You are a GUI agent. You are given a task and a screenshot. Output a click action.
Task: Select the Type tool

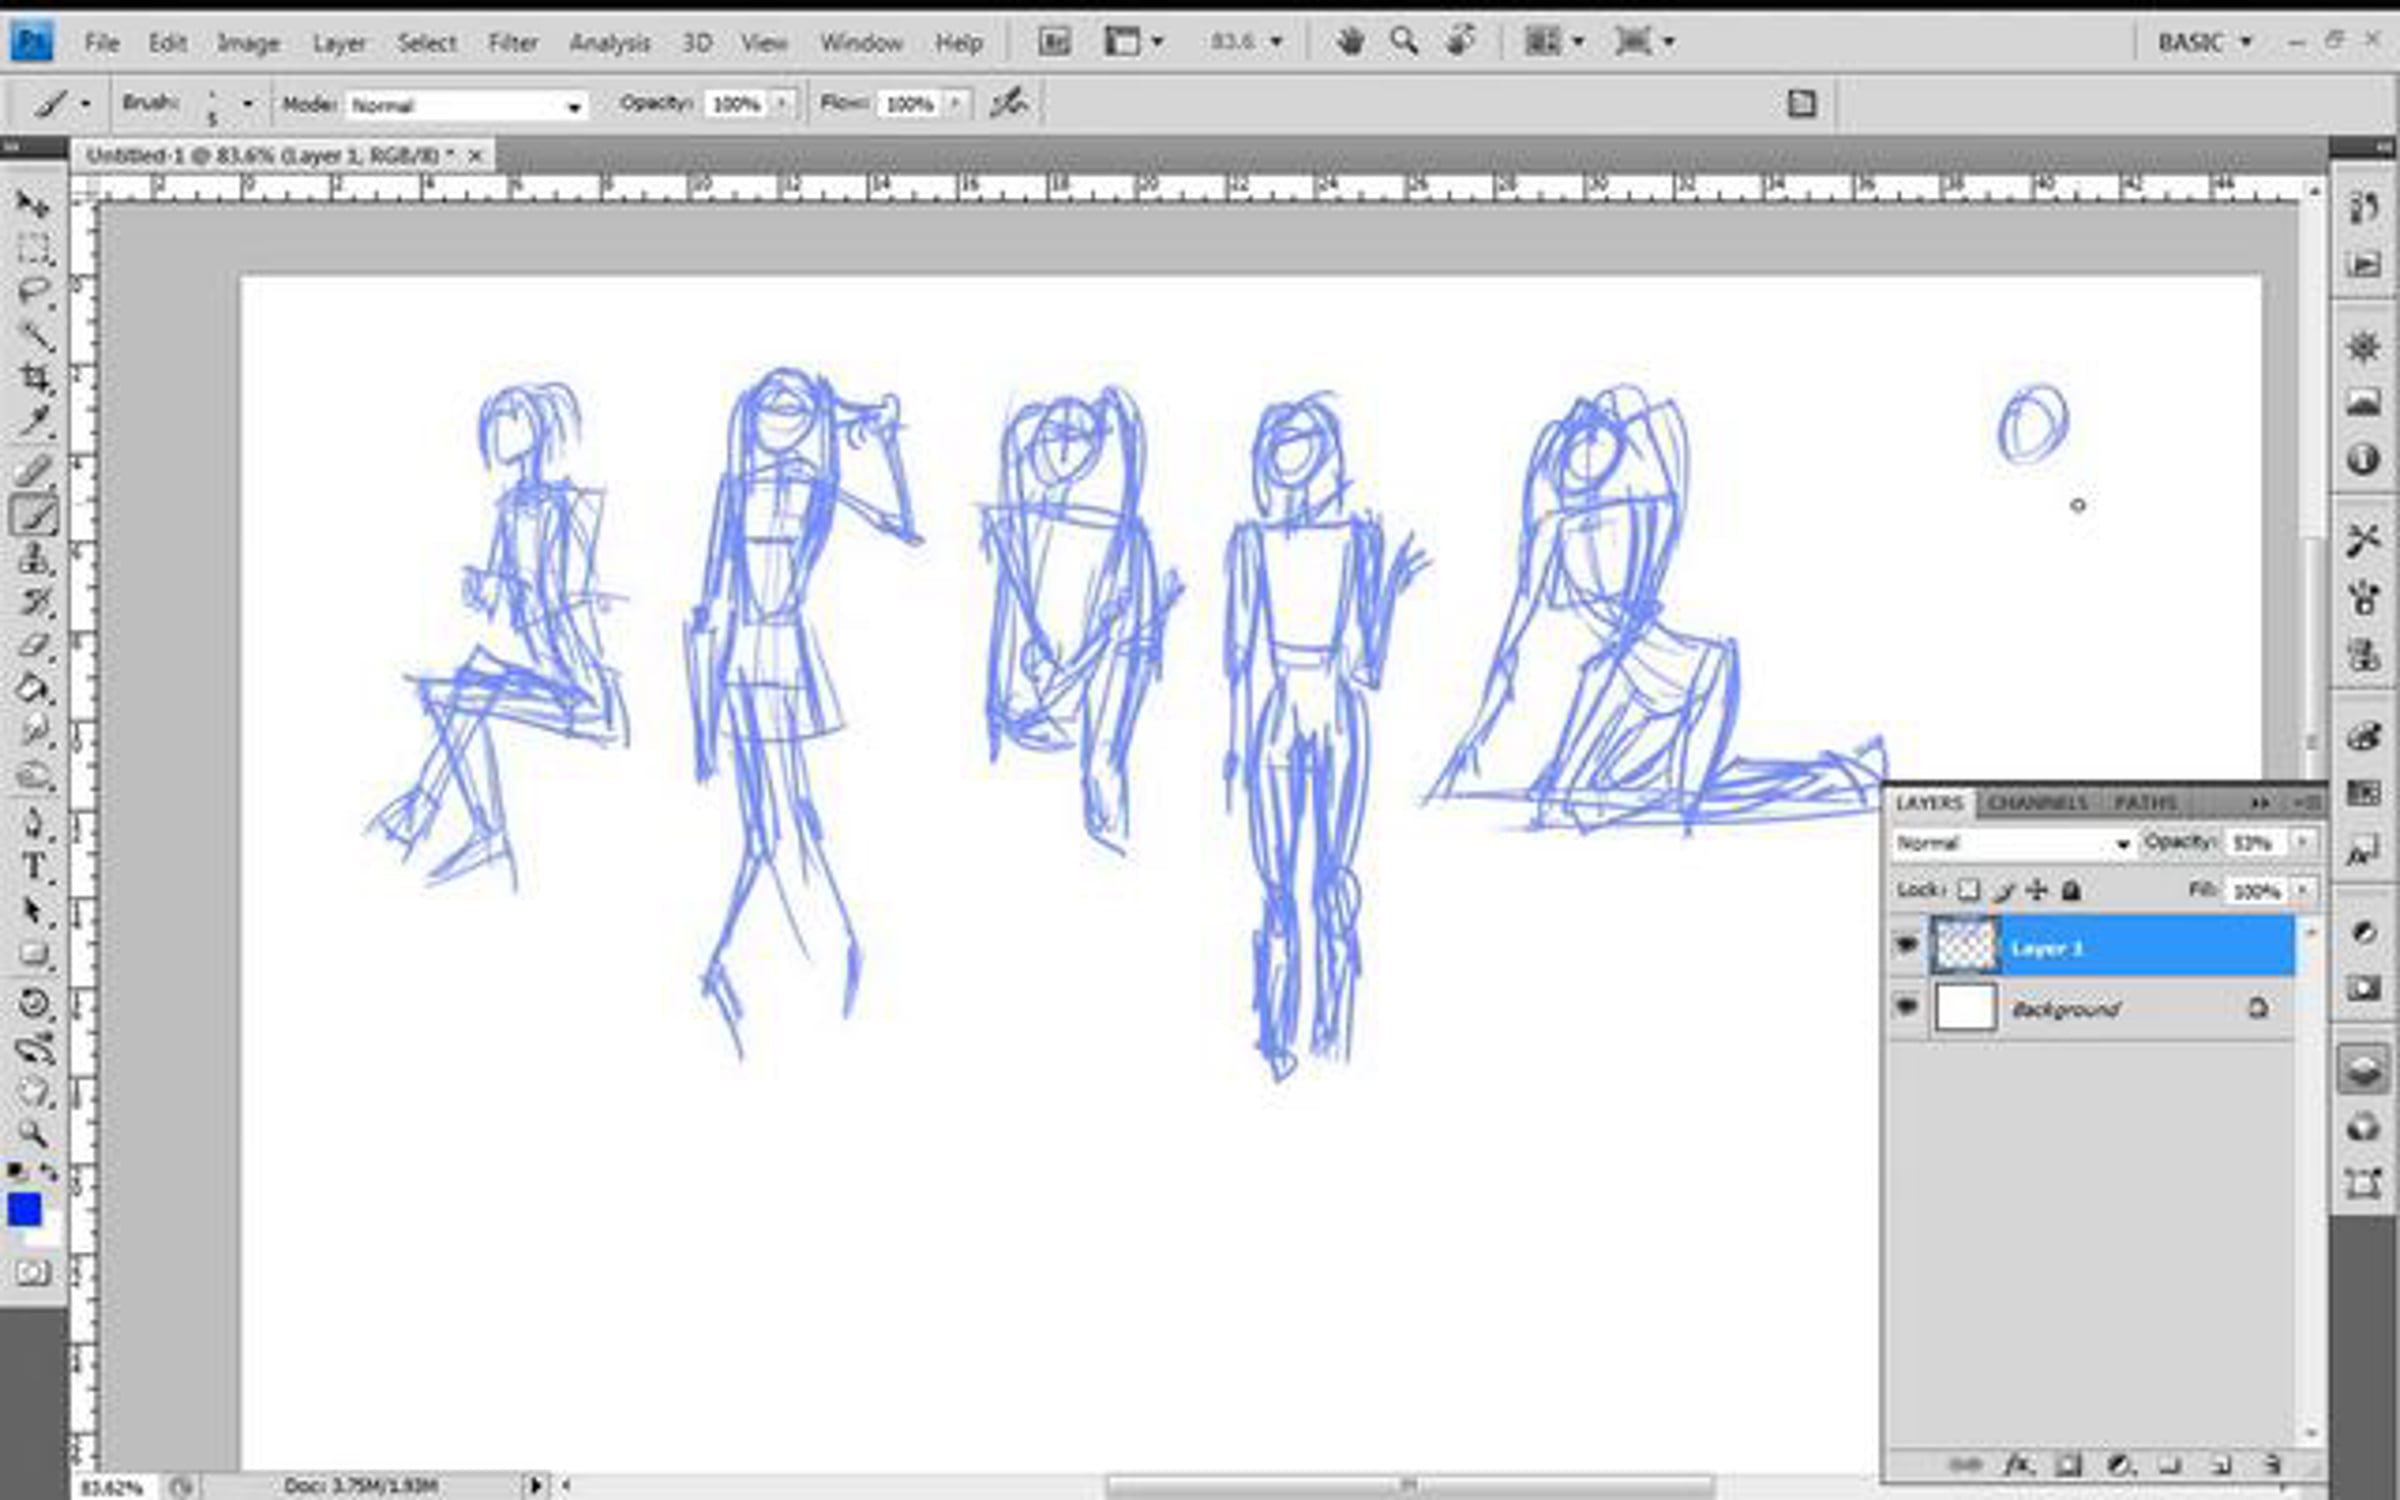[34, 866]
